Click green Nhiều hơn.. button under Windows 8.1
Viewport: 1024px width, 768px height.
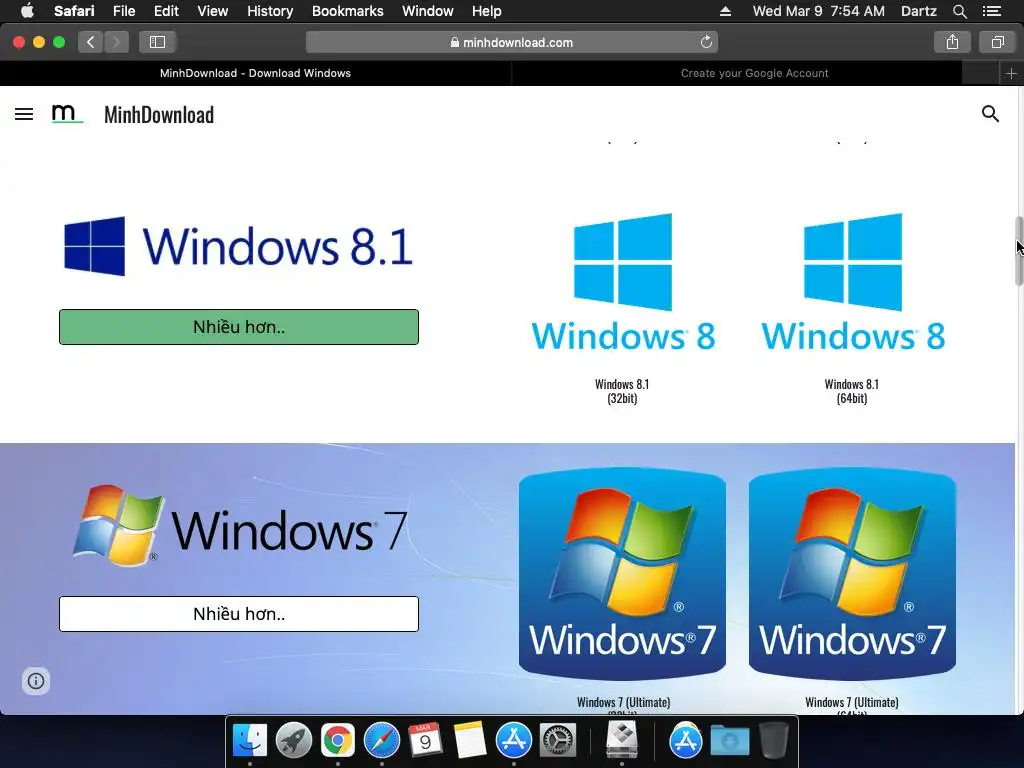[x=239, y=327]
